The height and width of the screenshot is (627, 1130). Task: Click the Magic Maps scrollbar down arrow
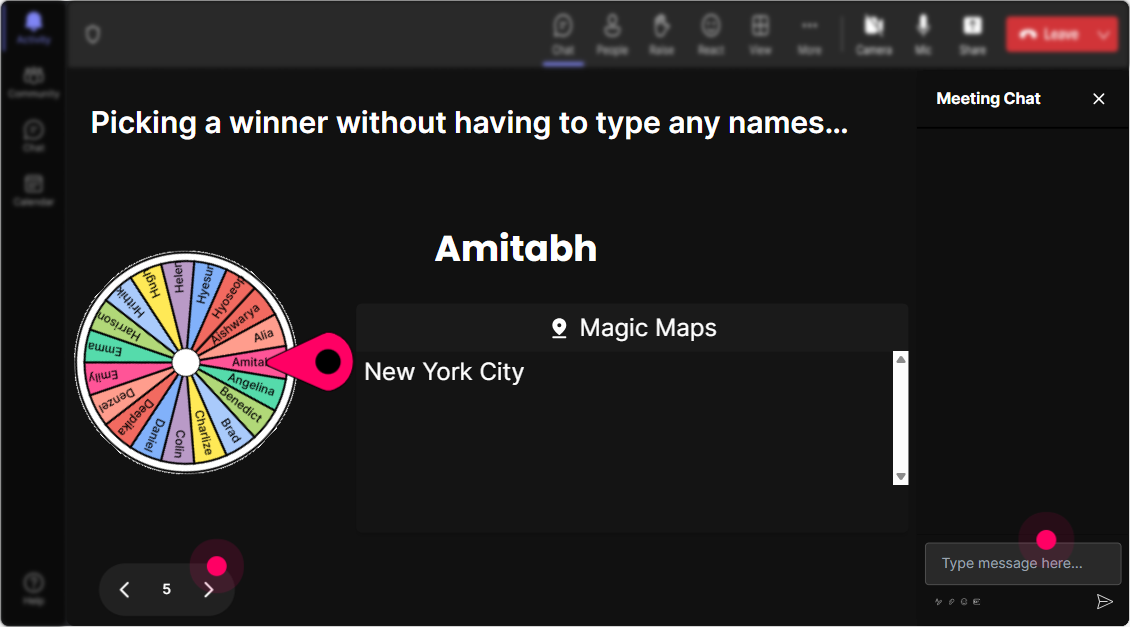pos(900,476)
